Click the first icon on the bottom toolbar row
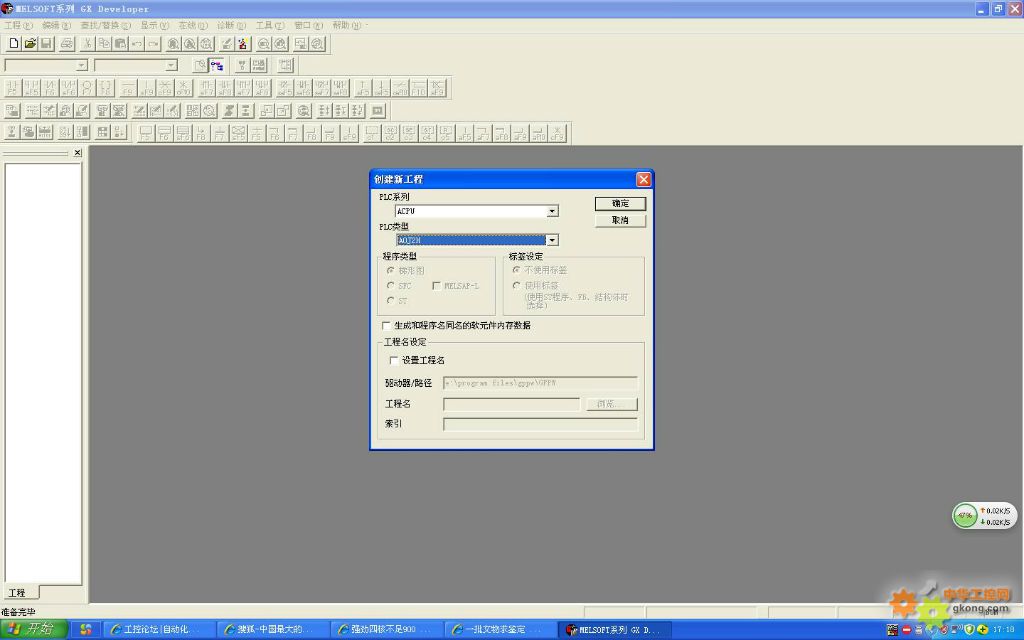The height and width of the screenshot is (640, 1024). 12,132
